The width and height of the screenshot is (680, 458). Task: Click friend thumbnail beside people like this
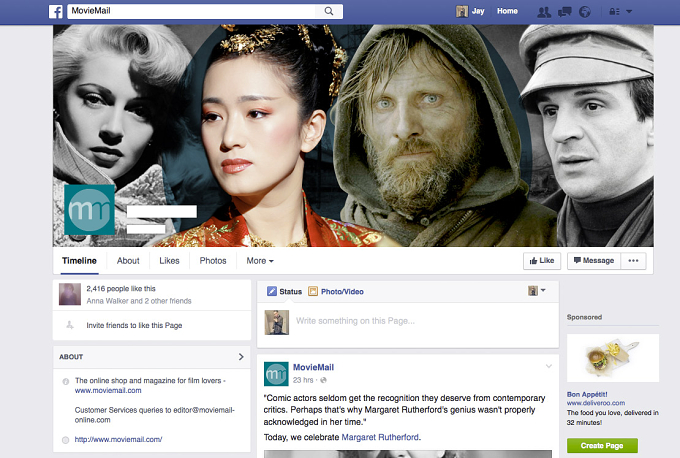pyautogui.click(x=70, y=294)
